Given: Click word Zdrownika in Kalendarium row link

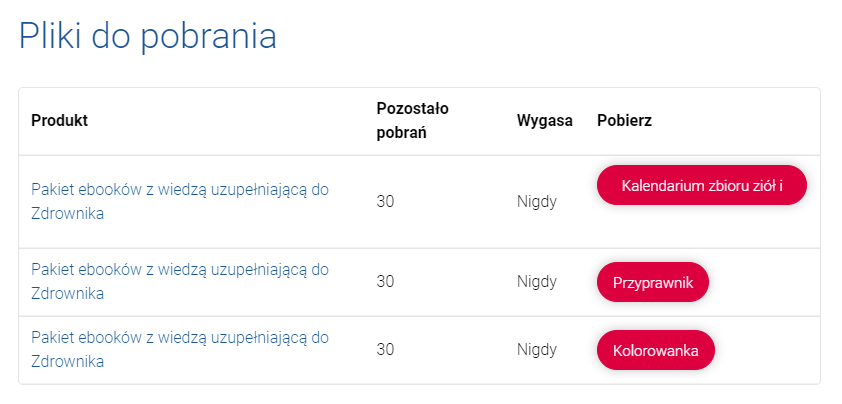Looking at the screenshot, I should (68, 213).
